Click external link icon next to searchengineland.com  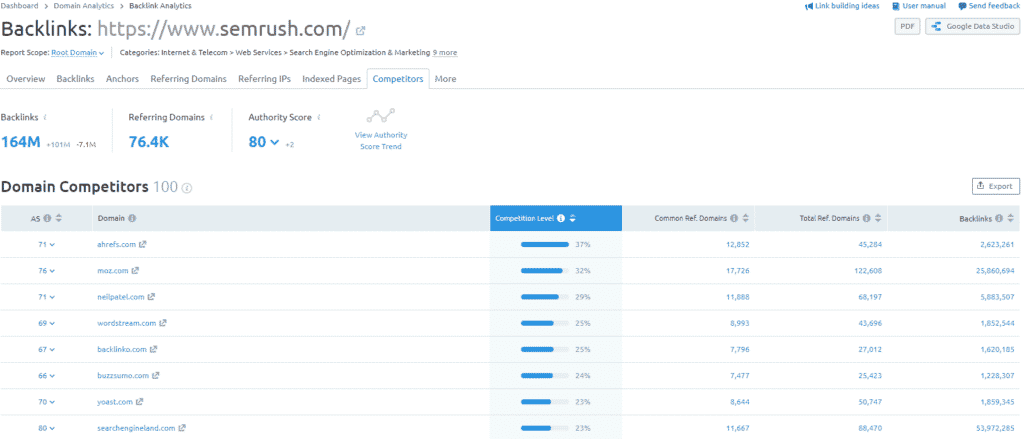point(182,428)
